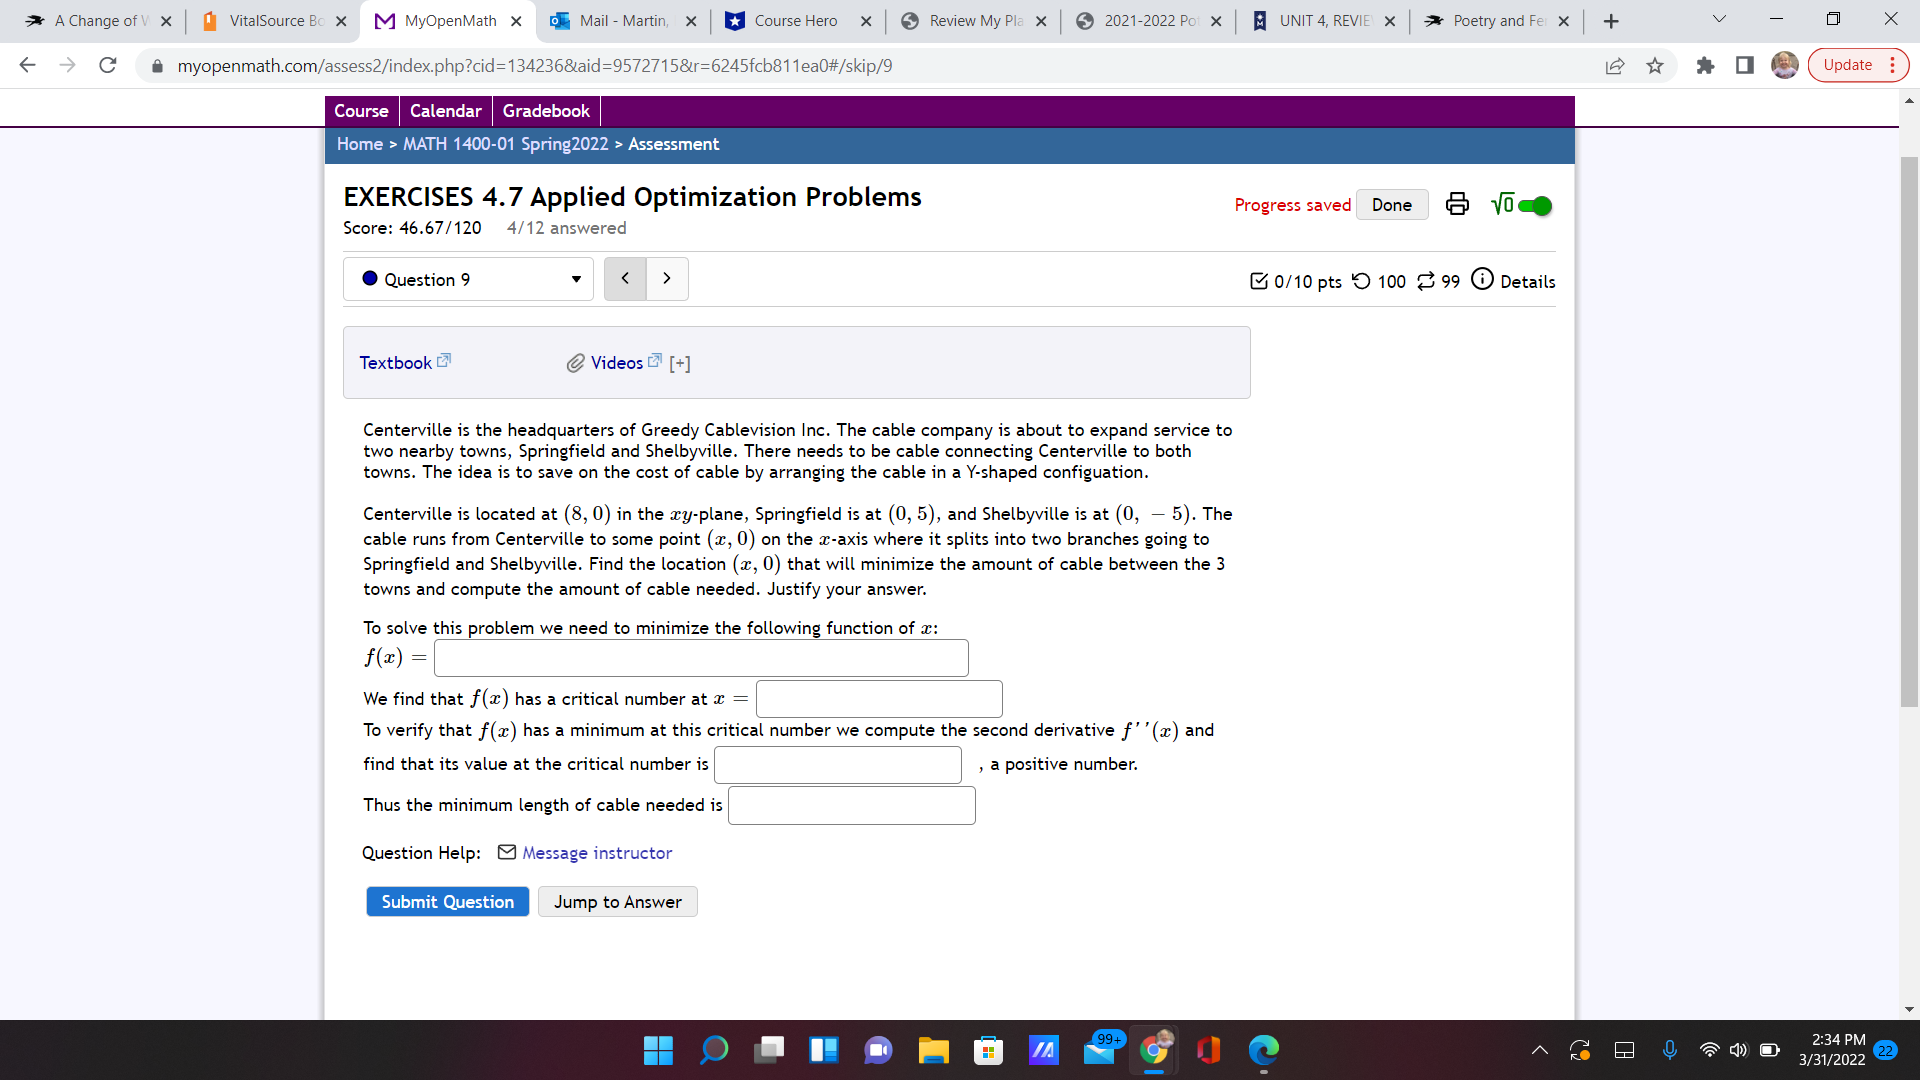Viewport: 1920px width, 1080px height.
Task: Open the Details info icon
Action: click(x=1482, y=280)
